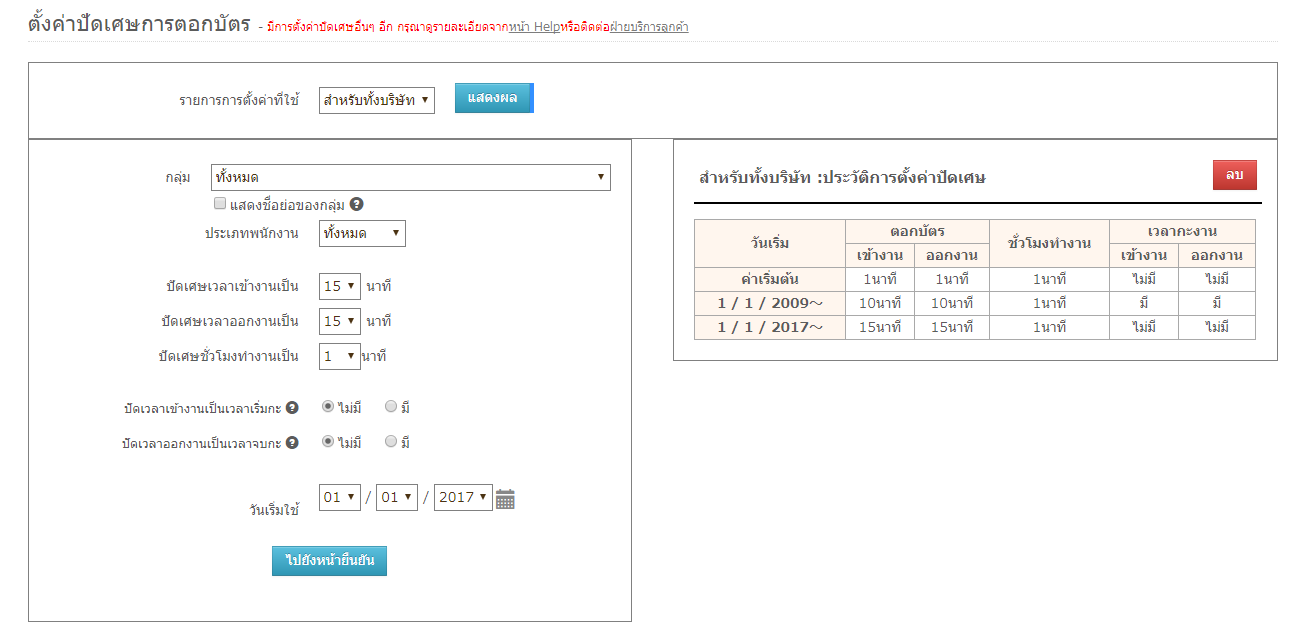Open ปัดเศษชั่วโมงทำงานเป็น minutes dropdown
Viewport: 1299px width, 644px height.
(x=339, y=356)
